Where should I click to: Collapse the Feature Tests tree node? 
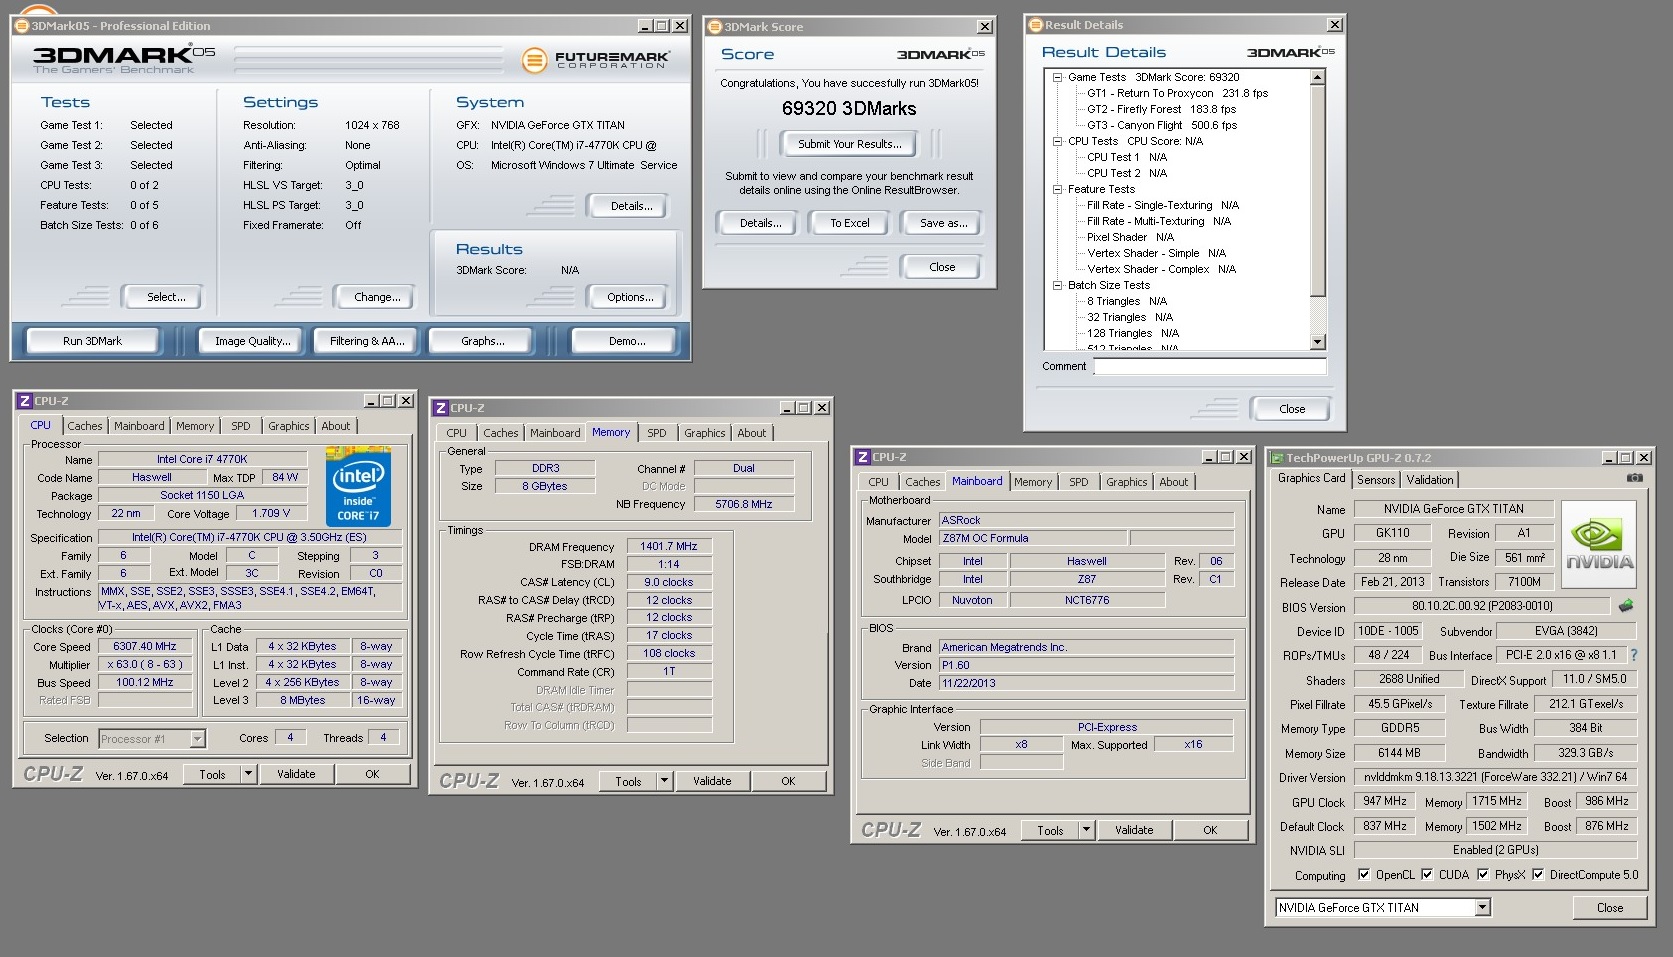1057,189
